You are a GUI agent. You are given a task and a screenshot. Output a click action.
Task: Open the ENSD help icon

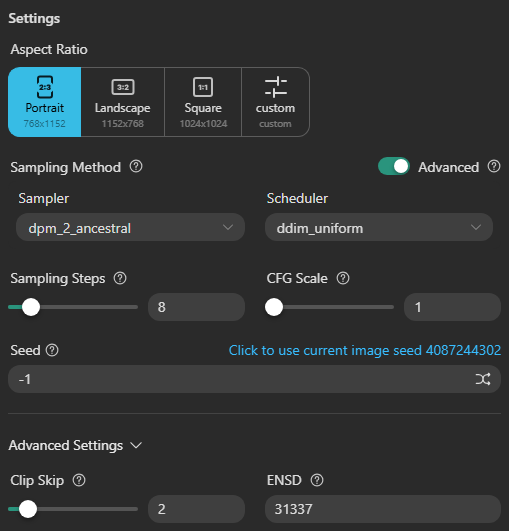(x=317, y=480)
